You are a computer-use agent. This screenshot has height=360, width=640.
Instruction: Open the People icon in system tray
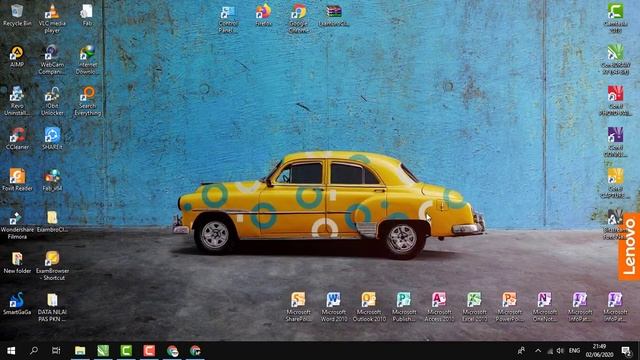pos(521,351)
